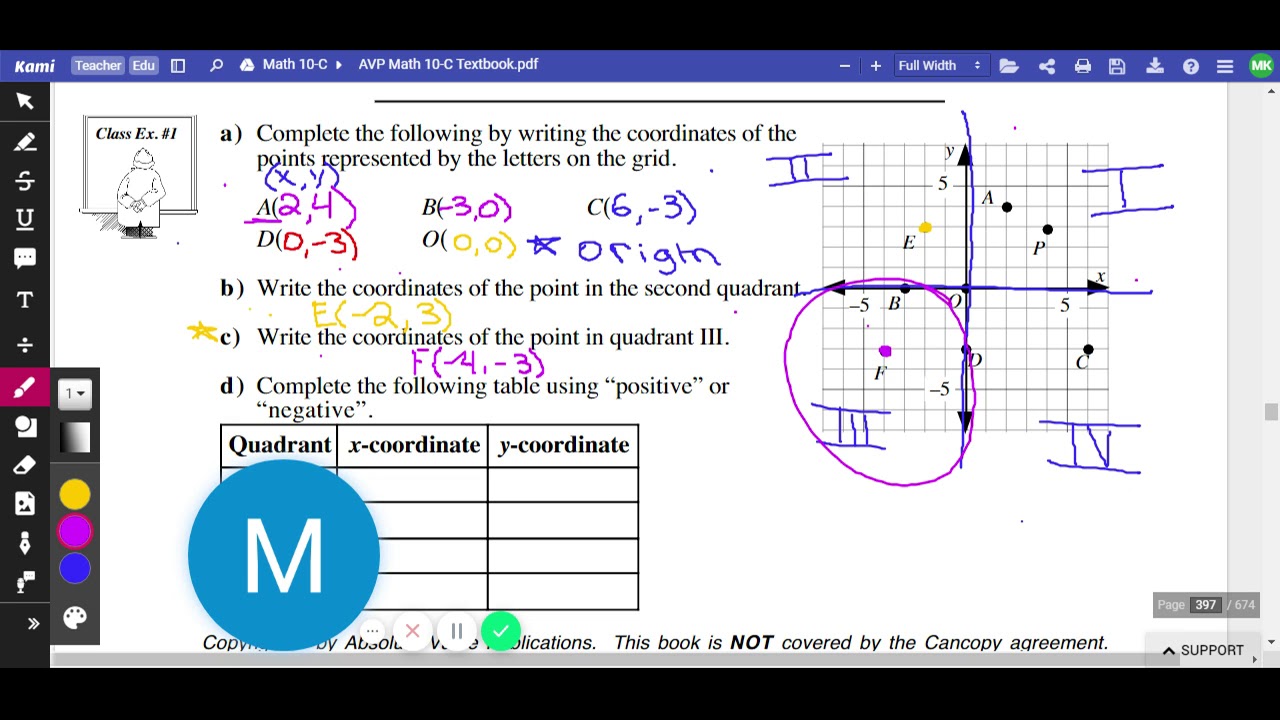Select the comment bubble tool

coord(25,258)
